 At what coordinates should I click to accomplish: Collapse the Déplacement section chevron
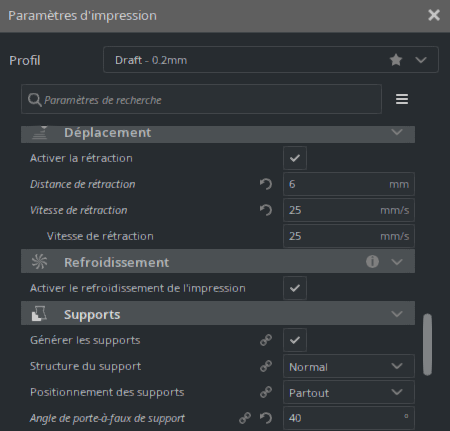tap(397, 132)
